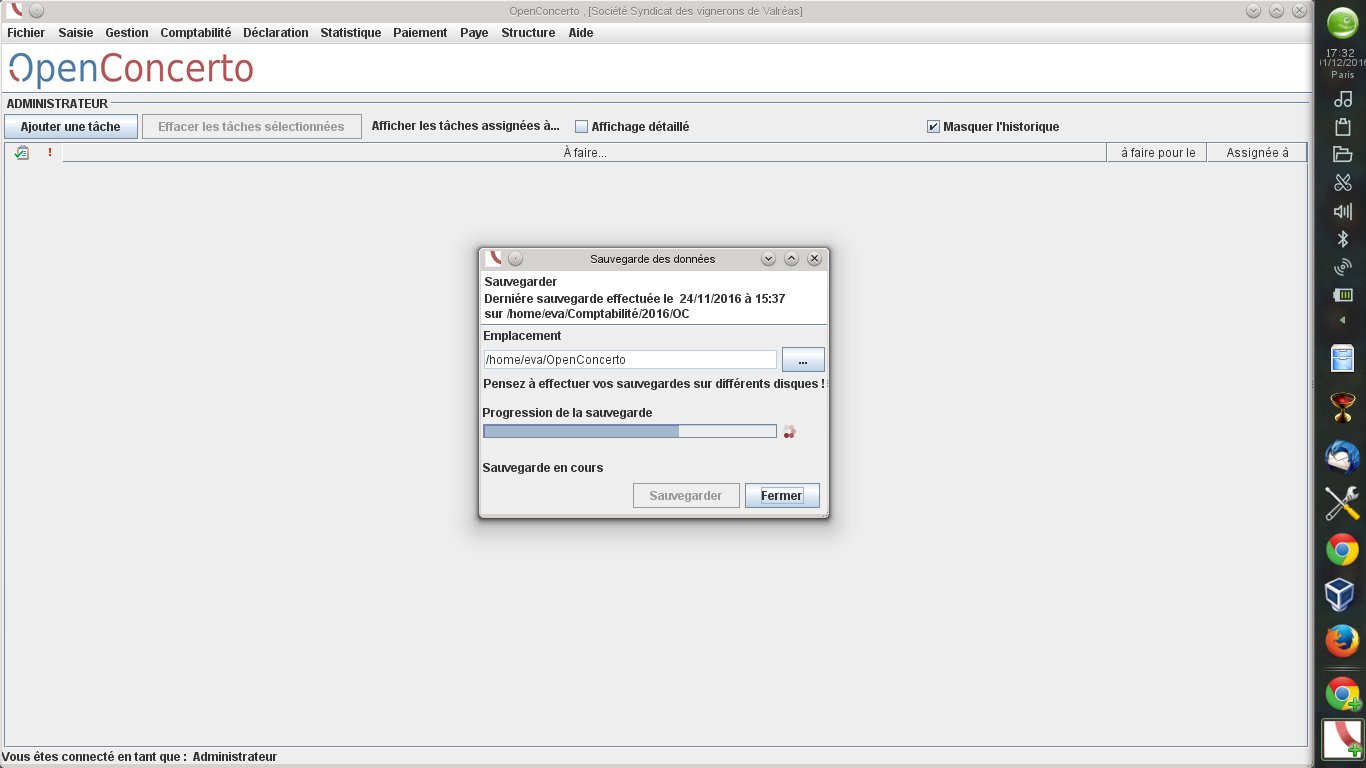The image size is (1366, 768).
Task: Sort by the Assignée à column header
Action: pyautogui.click(x=1257, y=153)
